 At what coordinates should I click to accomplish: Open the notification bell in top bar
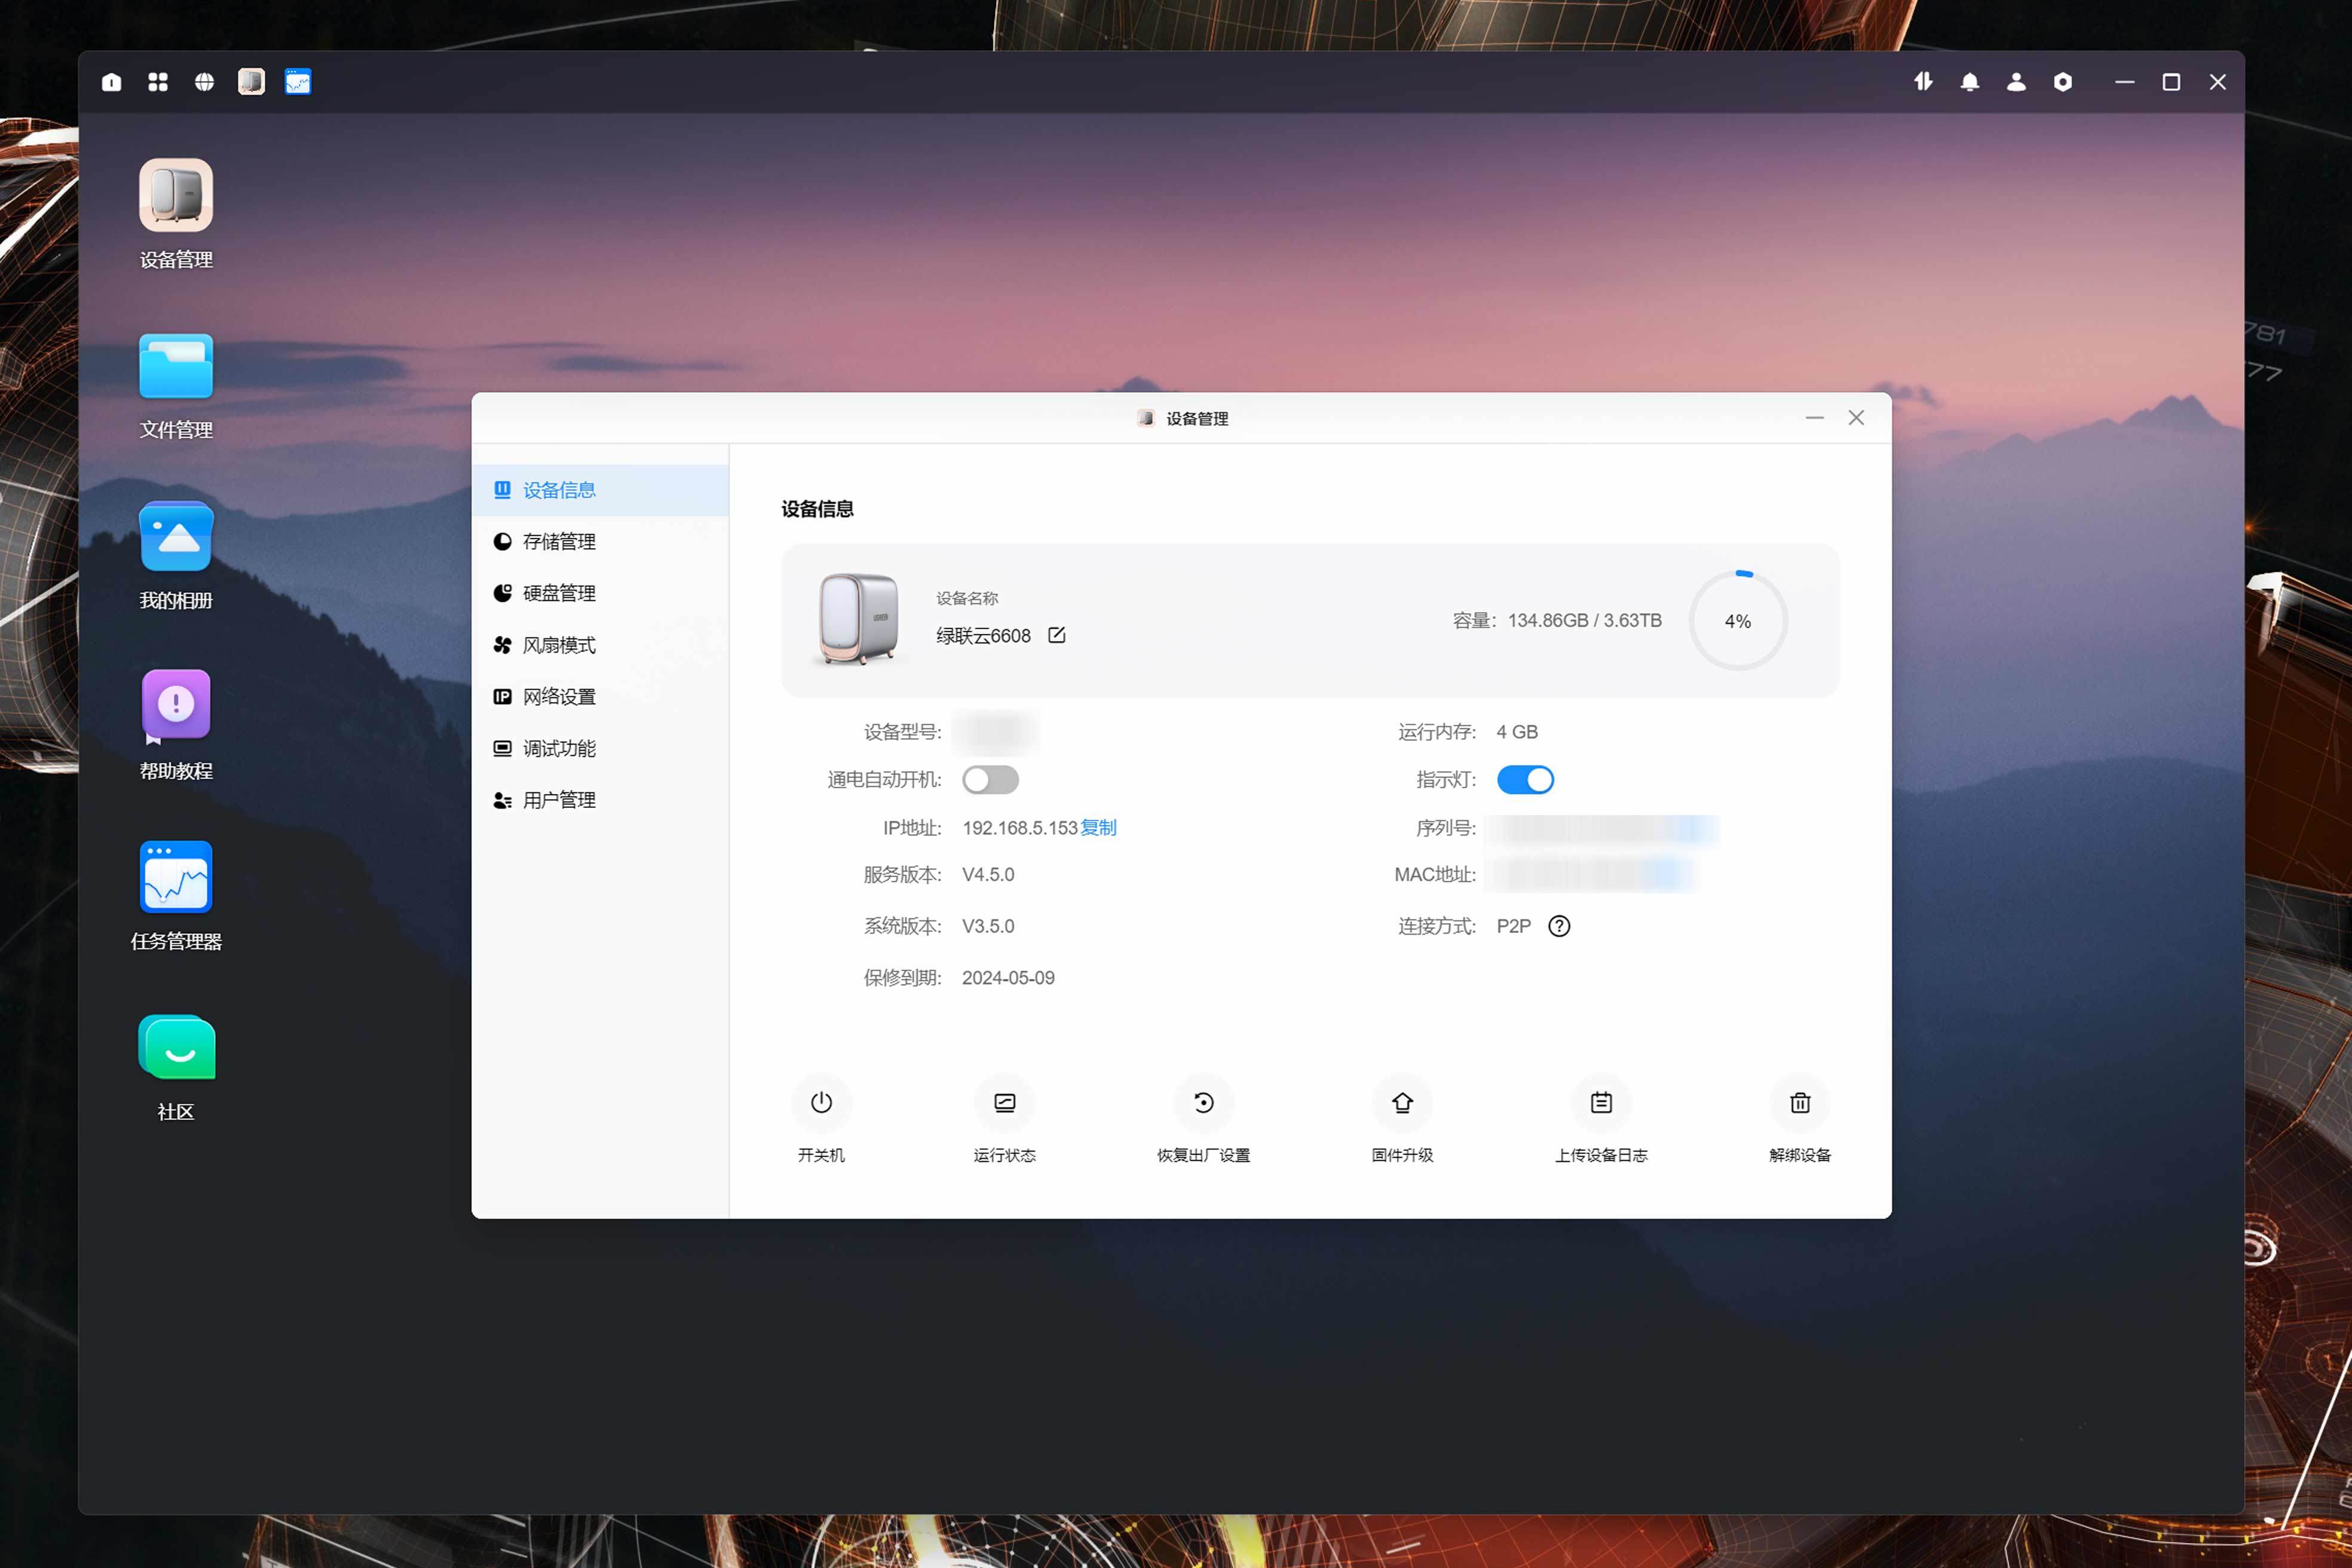click(x=1969, y=82)
